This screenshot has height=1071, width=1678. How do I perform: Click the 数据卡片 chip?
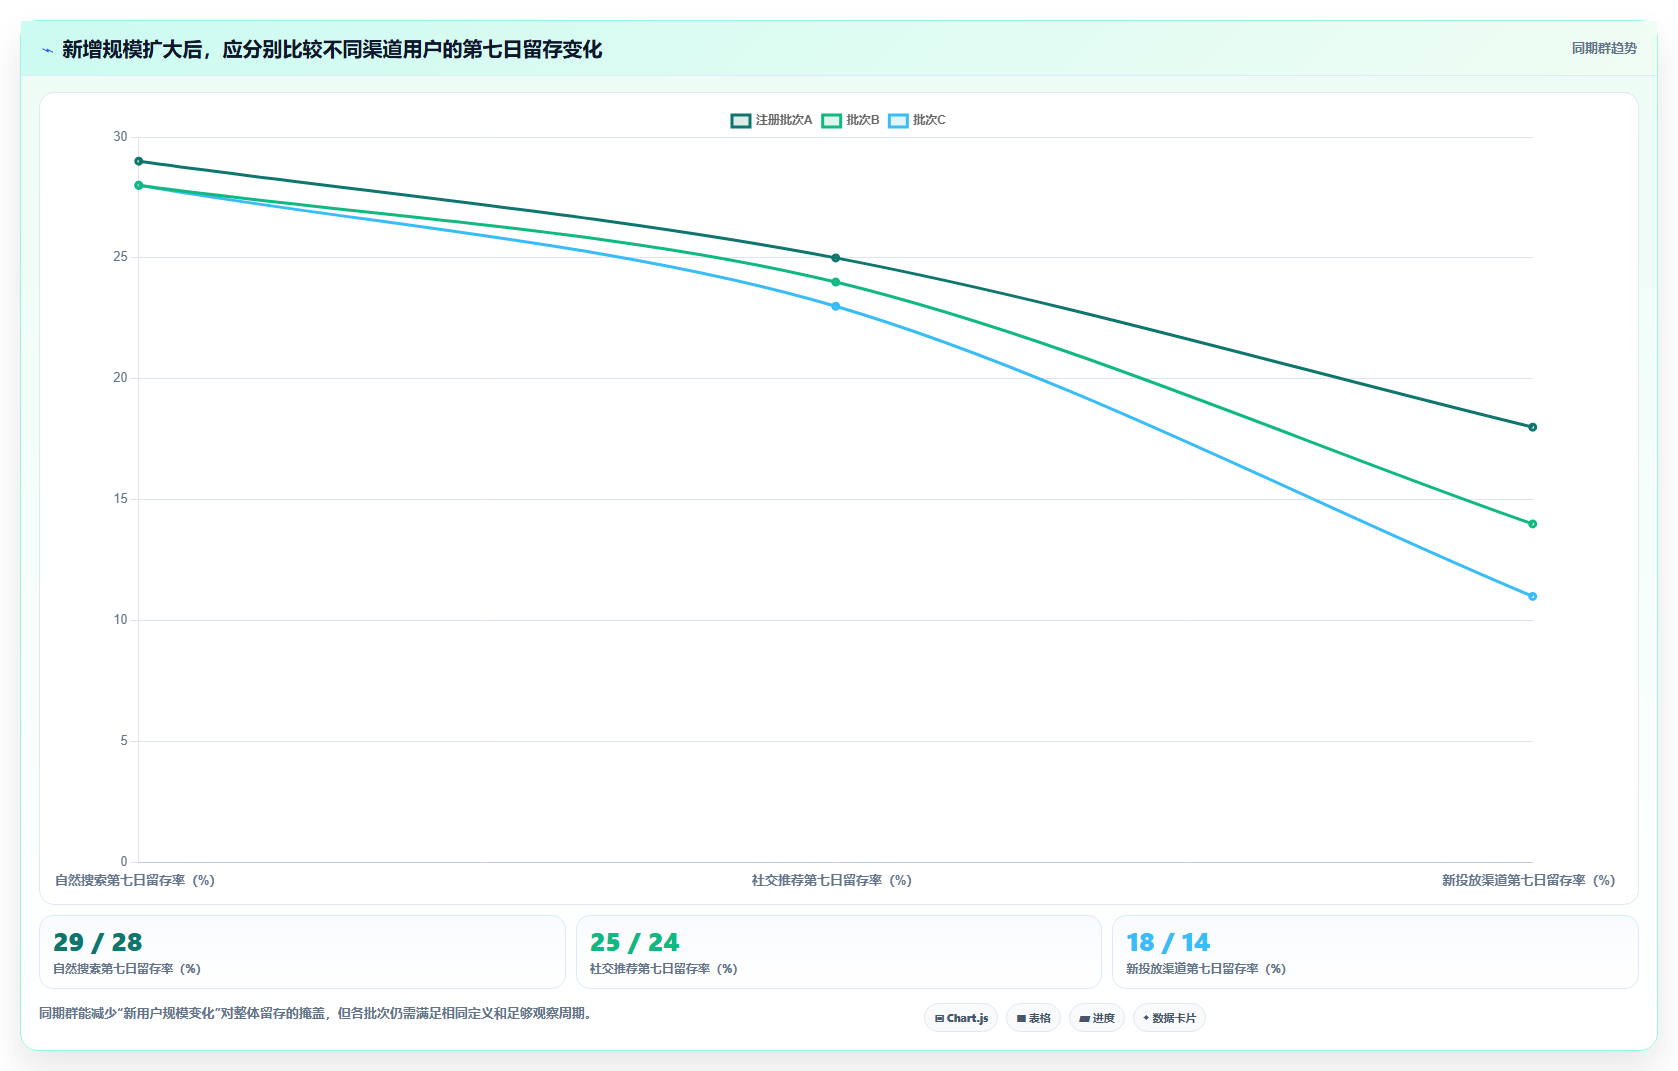1169,1018
